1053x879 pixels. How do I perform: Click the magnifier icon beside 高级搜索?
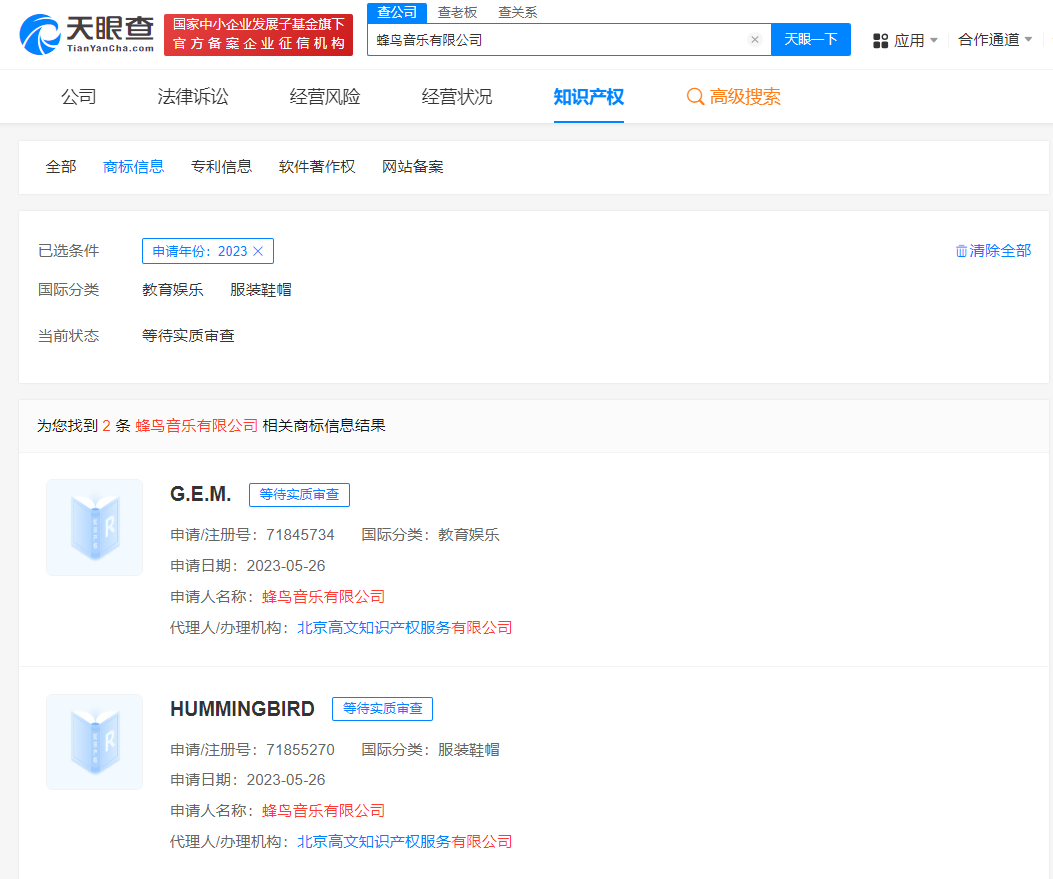click(694, 97)
